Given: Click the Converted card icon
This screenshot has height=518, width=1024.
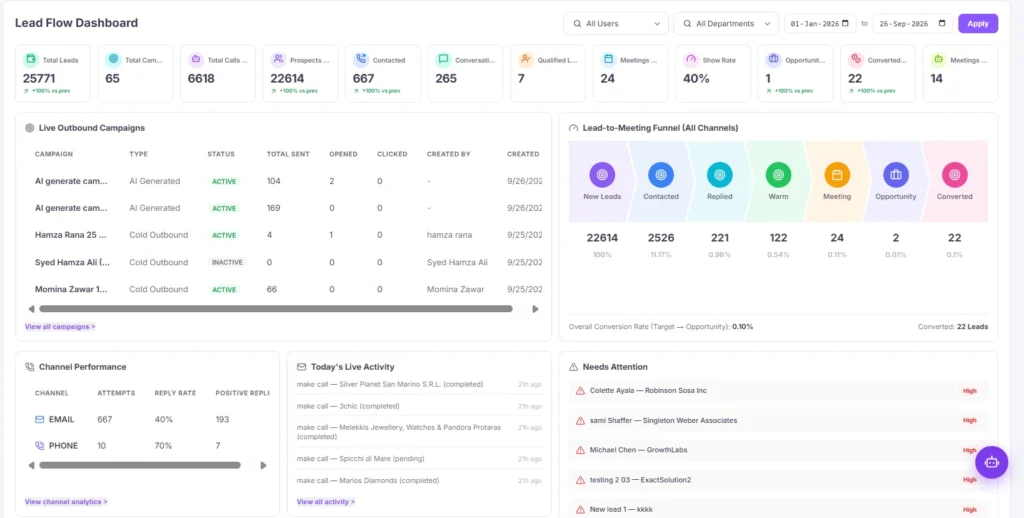Looking at the screenshot, I should pyautogui.click(x=856, y=59).
